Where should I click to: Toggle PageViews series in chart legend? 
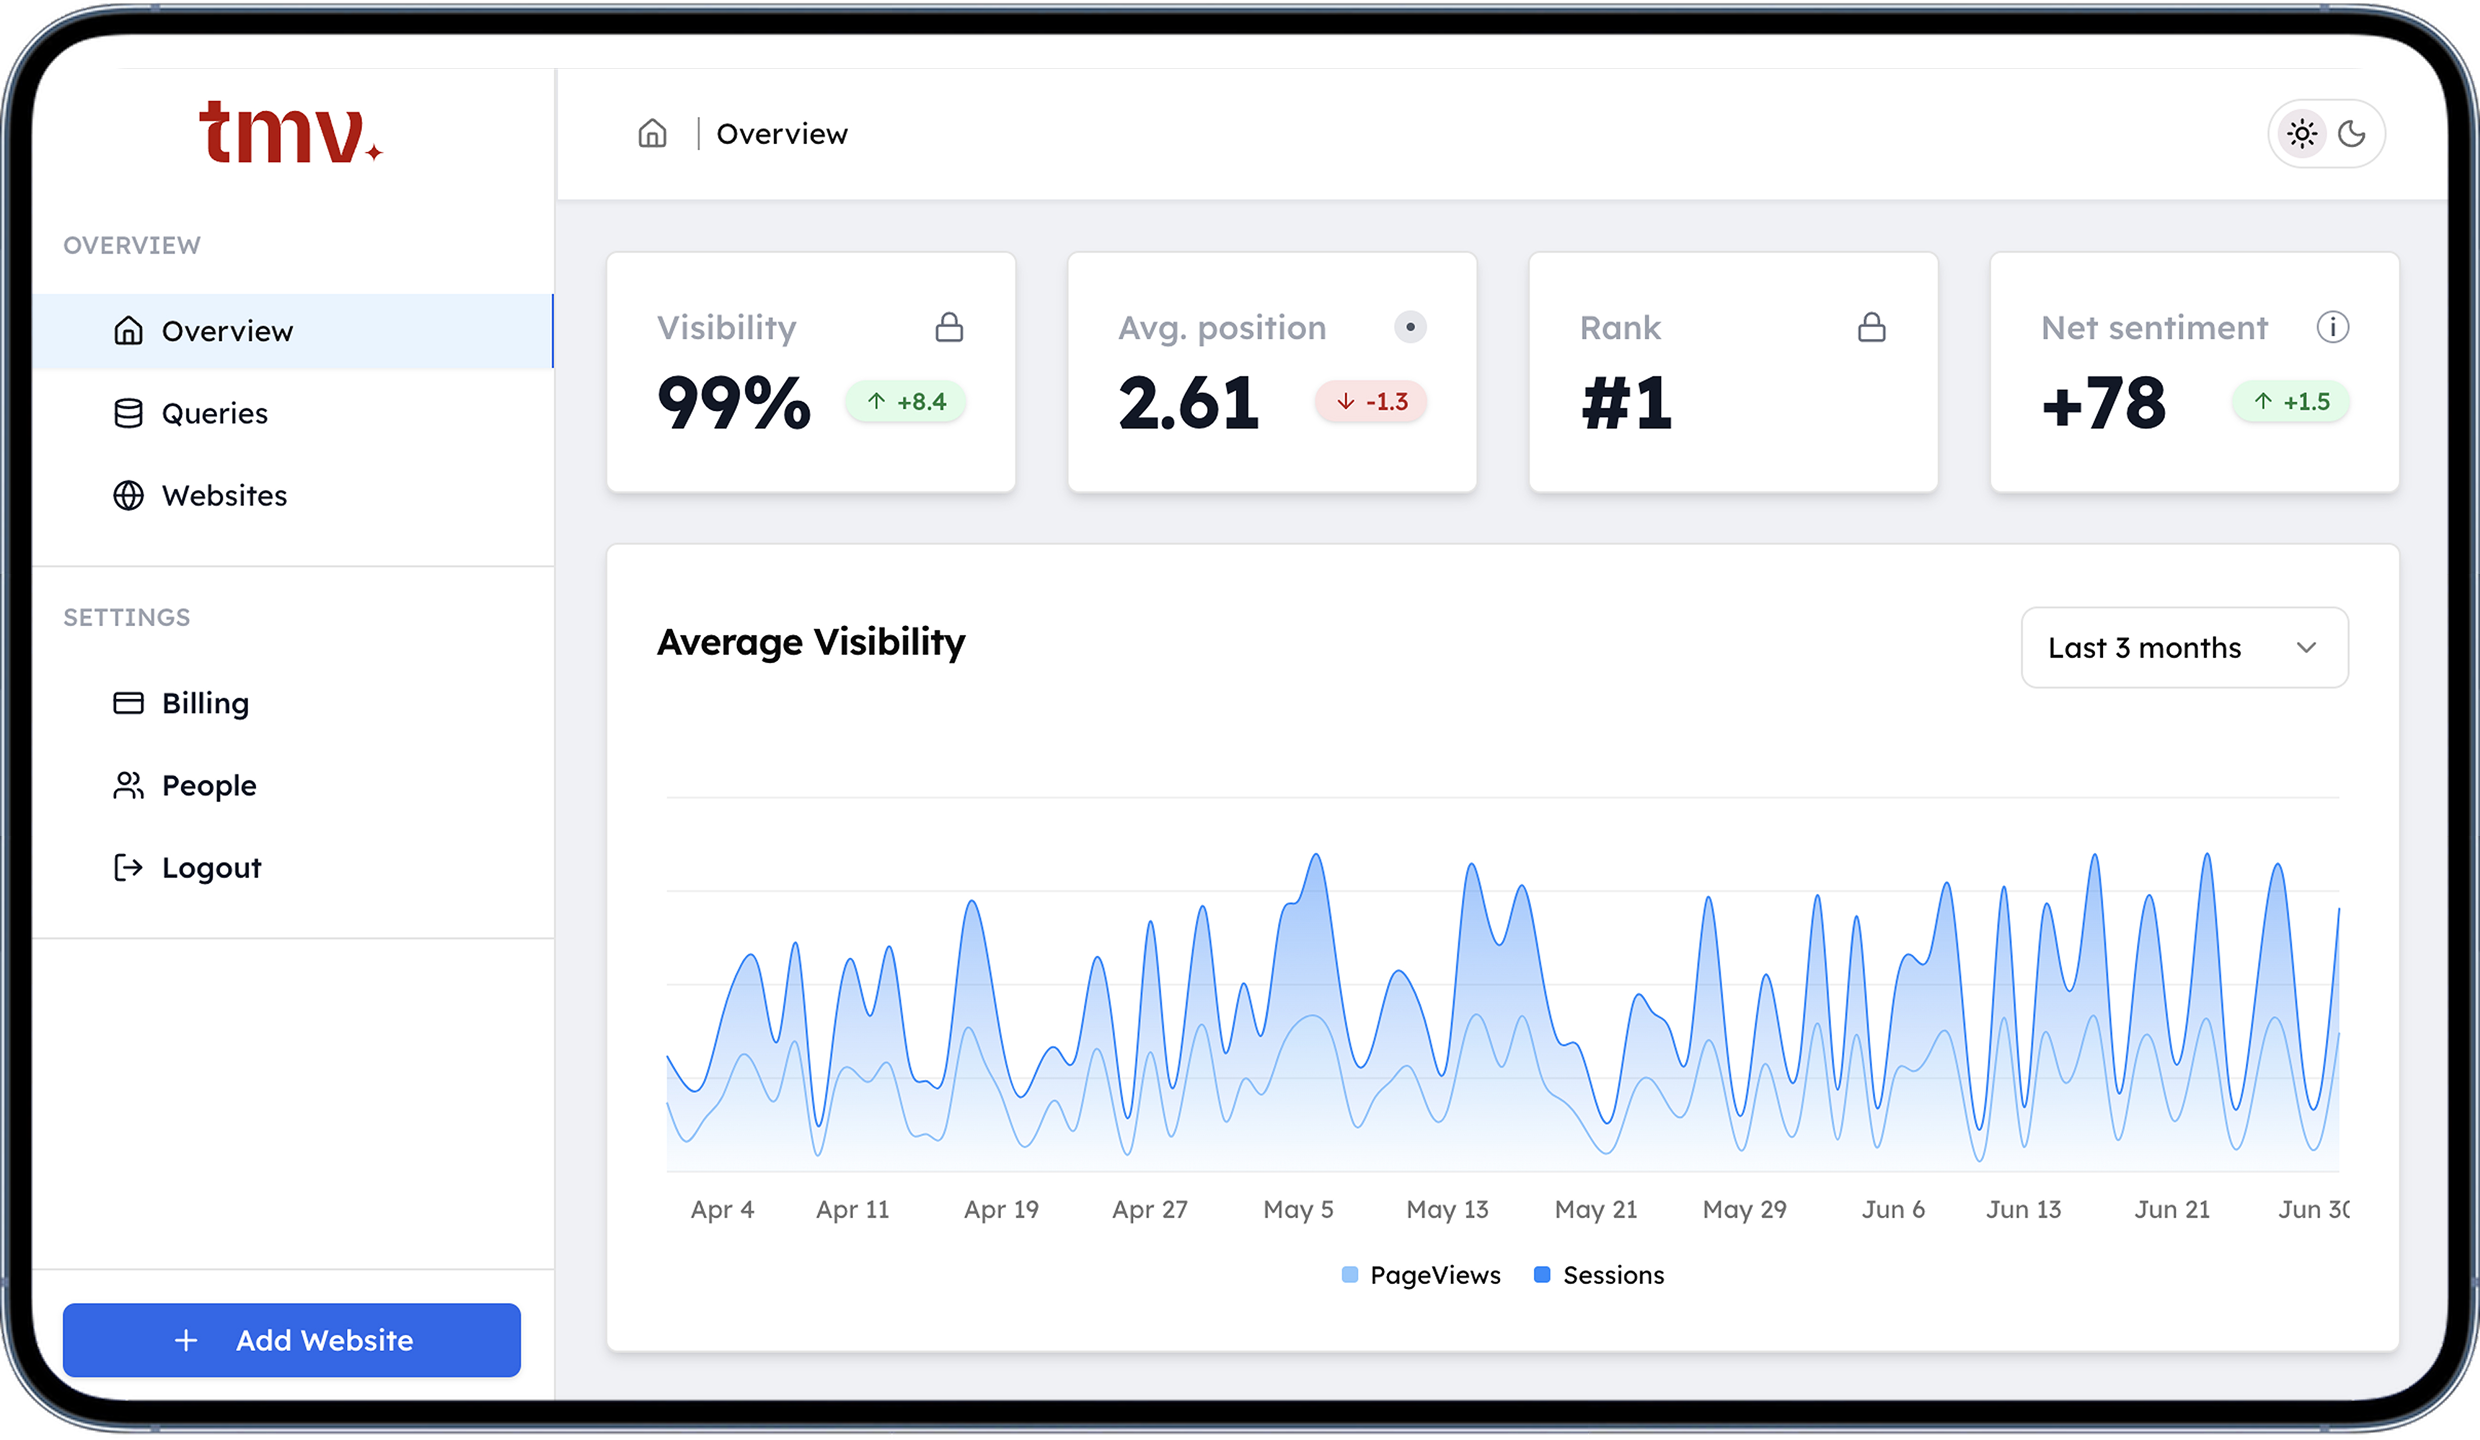(x=1421, y=1275)
